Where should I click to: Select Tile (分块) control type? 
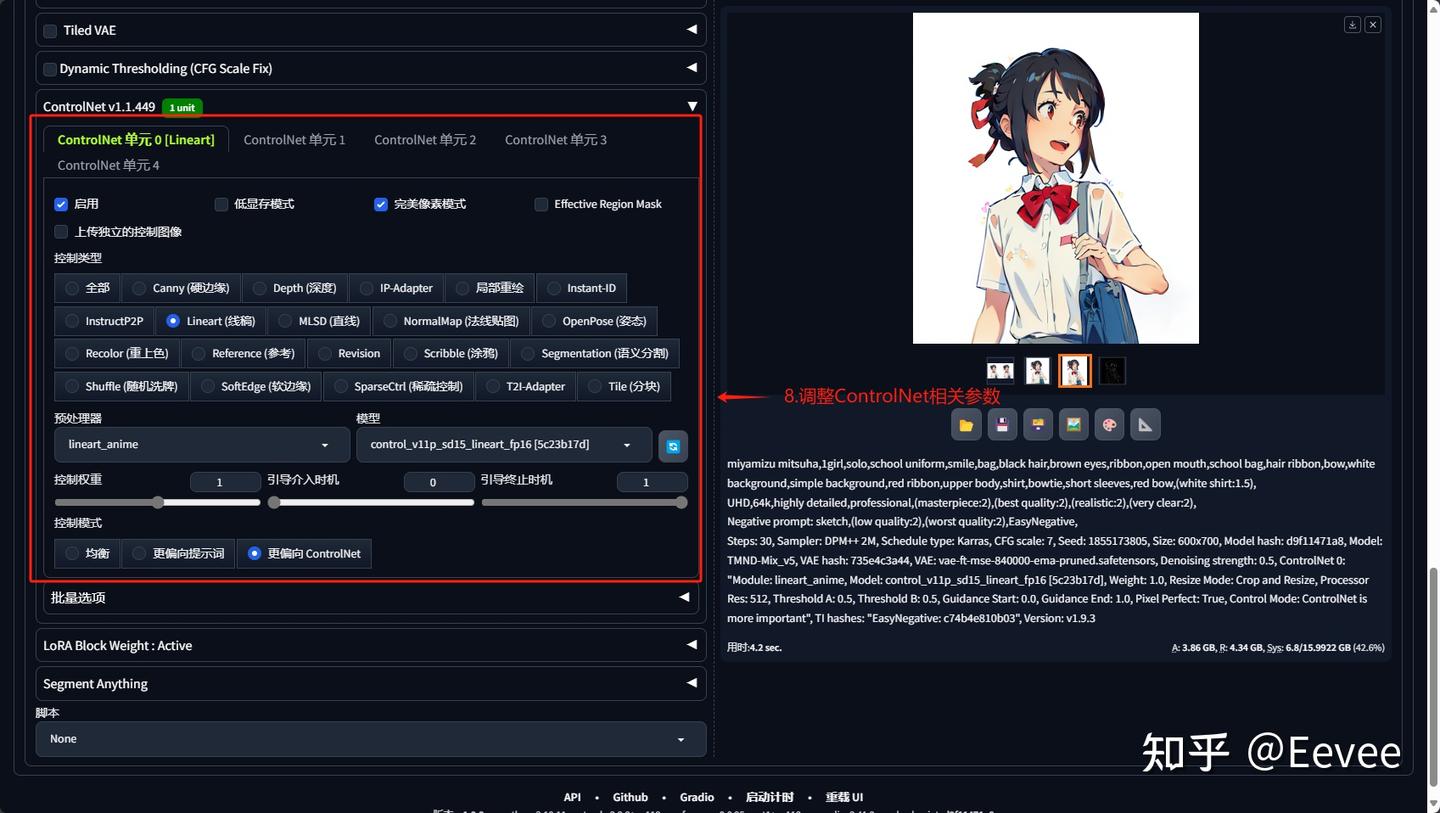(625, 387)
